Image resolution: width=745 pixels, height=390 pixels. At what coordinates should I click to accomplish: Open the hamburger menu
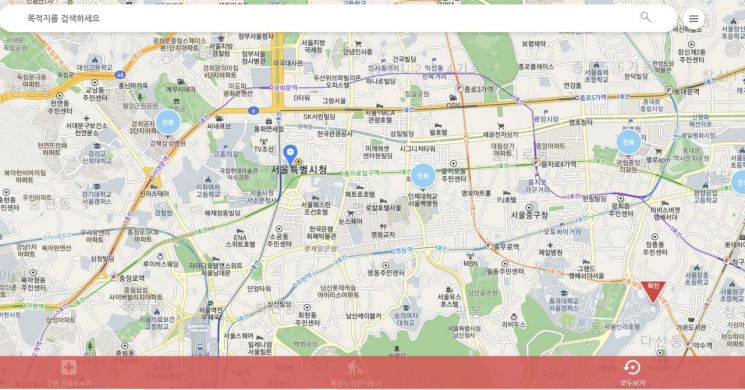[x=693, y=19]
